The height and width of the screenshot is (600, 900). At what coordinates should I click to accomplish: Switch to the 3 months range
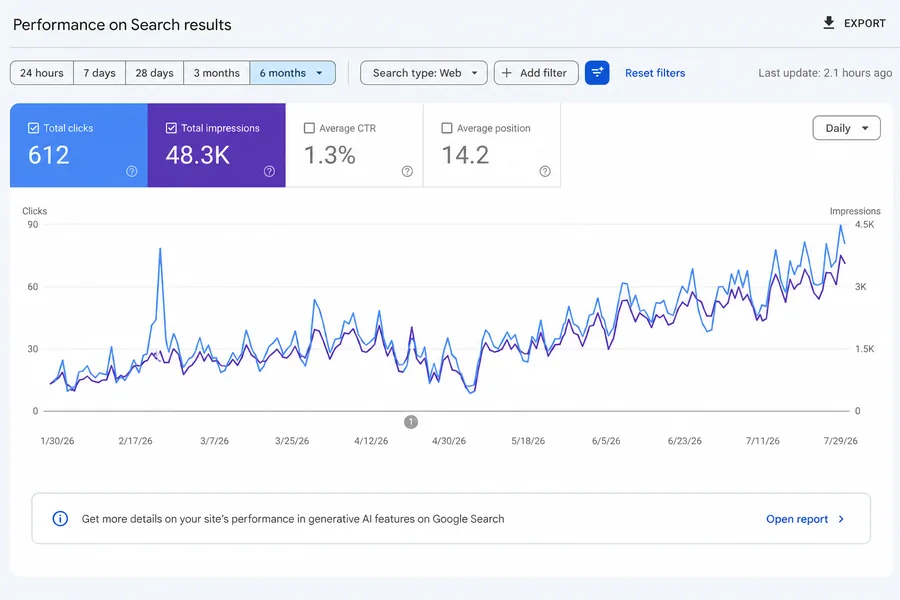[x=216, y=73]
